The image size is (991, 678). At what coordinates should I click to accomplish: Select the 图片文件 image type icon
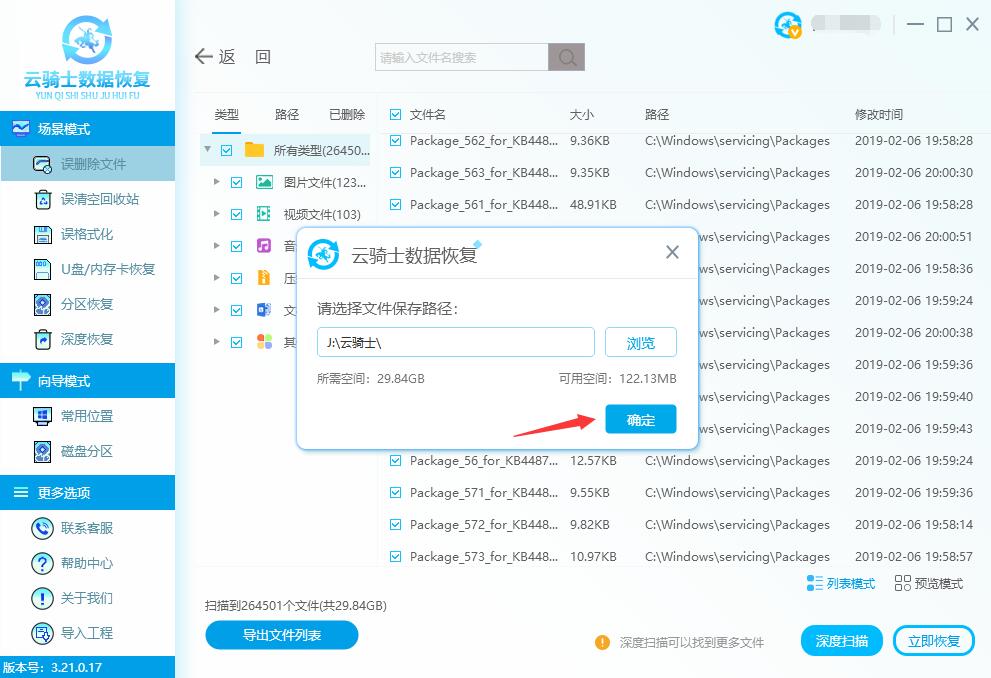(264, 182)
